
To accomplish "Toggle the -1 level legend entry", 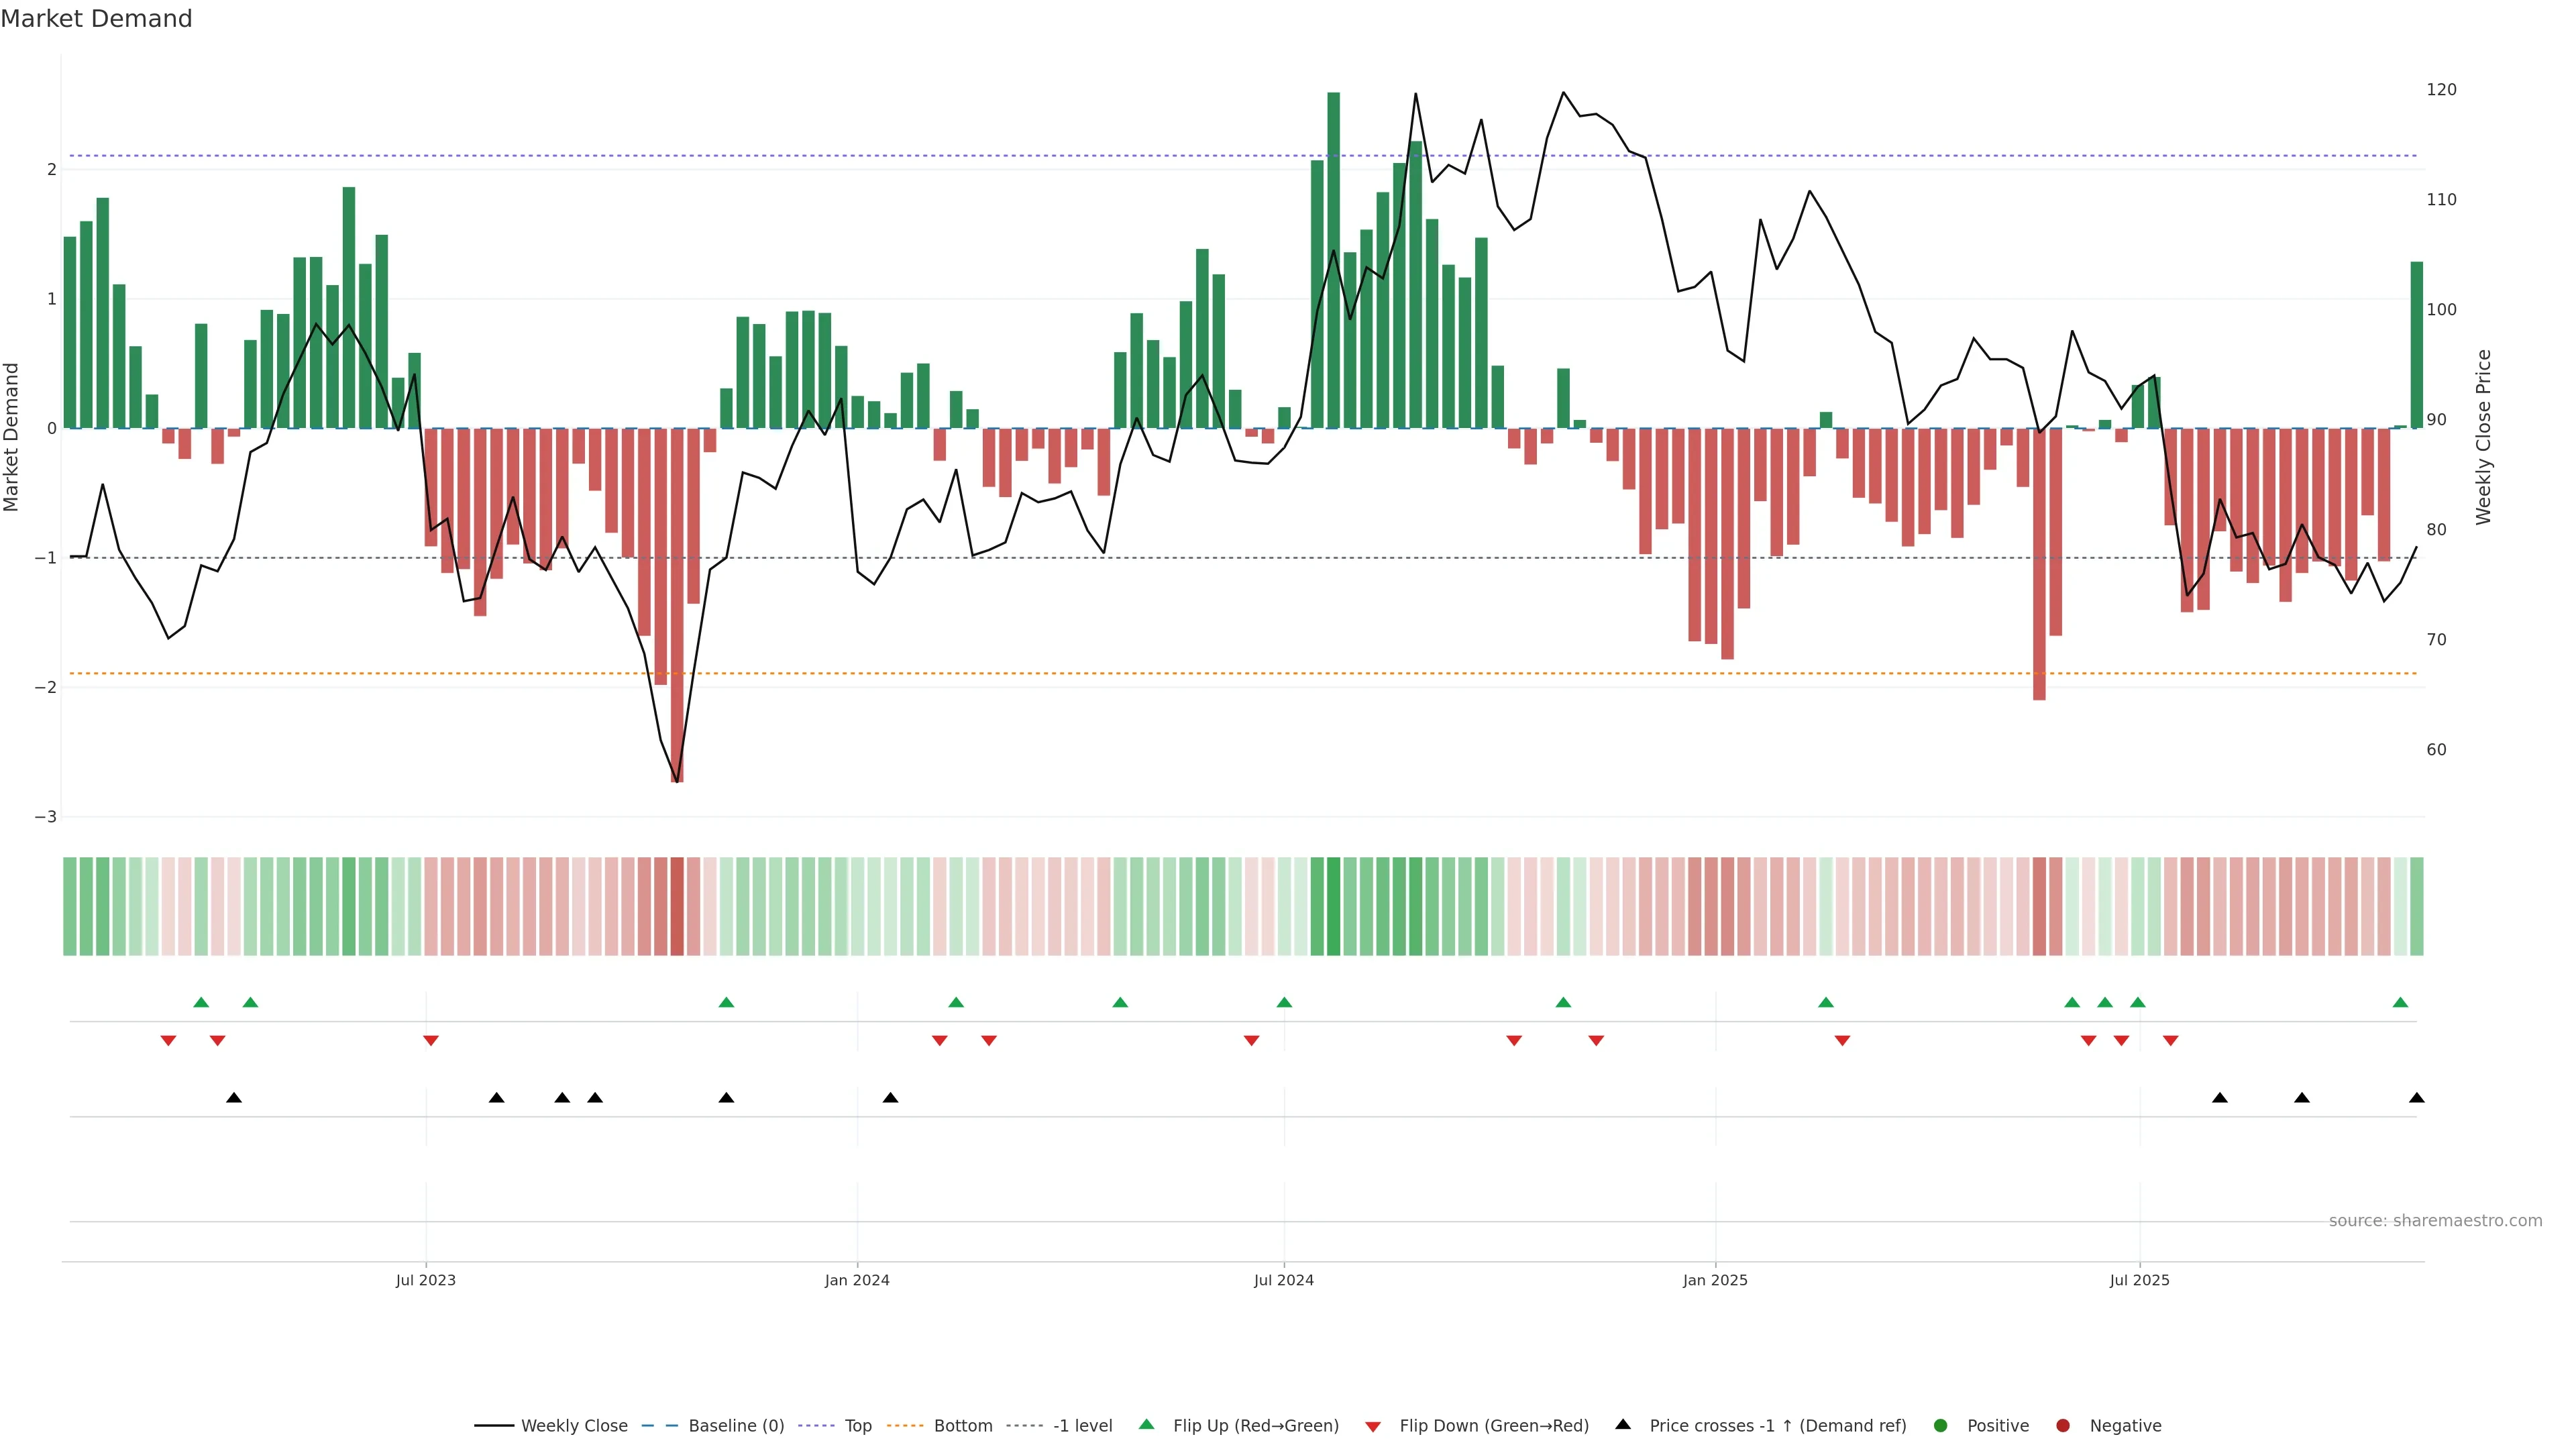I will coord(1082,1425).
